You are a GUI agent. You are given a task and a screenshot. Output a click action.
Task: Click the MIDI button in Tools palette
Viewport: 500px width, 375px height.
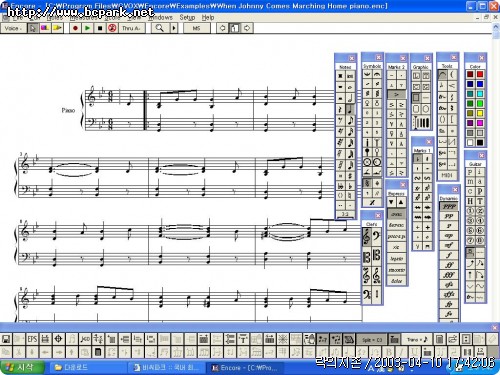[446, 175]
